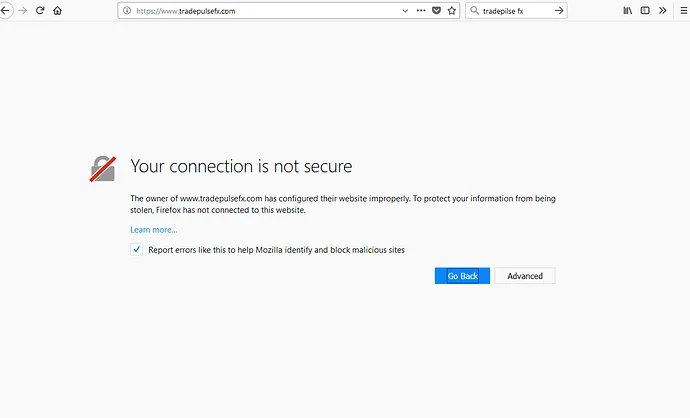Show more toolbar tools overflow chevron
The height and width of the screenshot is (418, 690).
[662, 10]
